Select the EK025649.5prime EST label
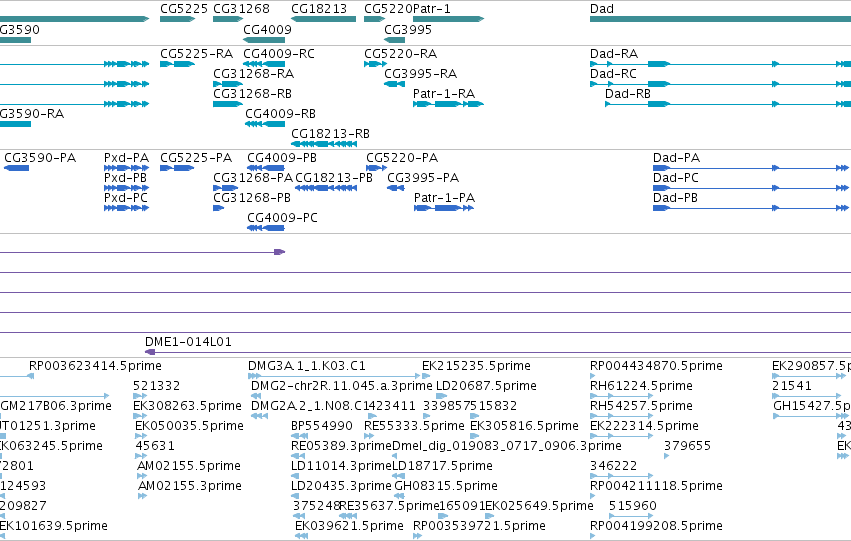 click(x=539, y=506)
